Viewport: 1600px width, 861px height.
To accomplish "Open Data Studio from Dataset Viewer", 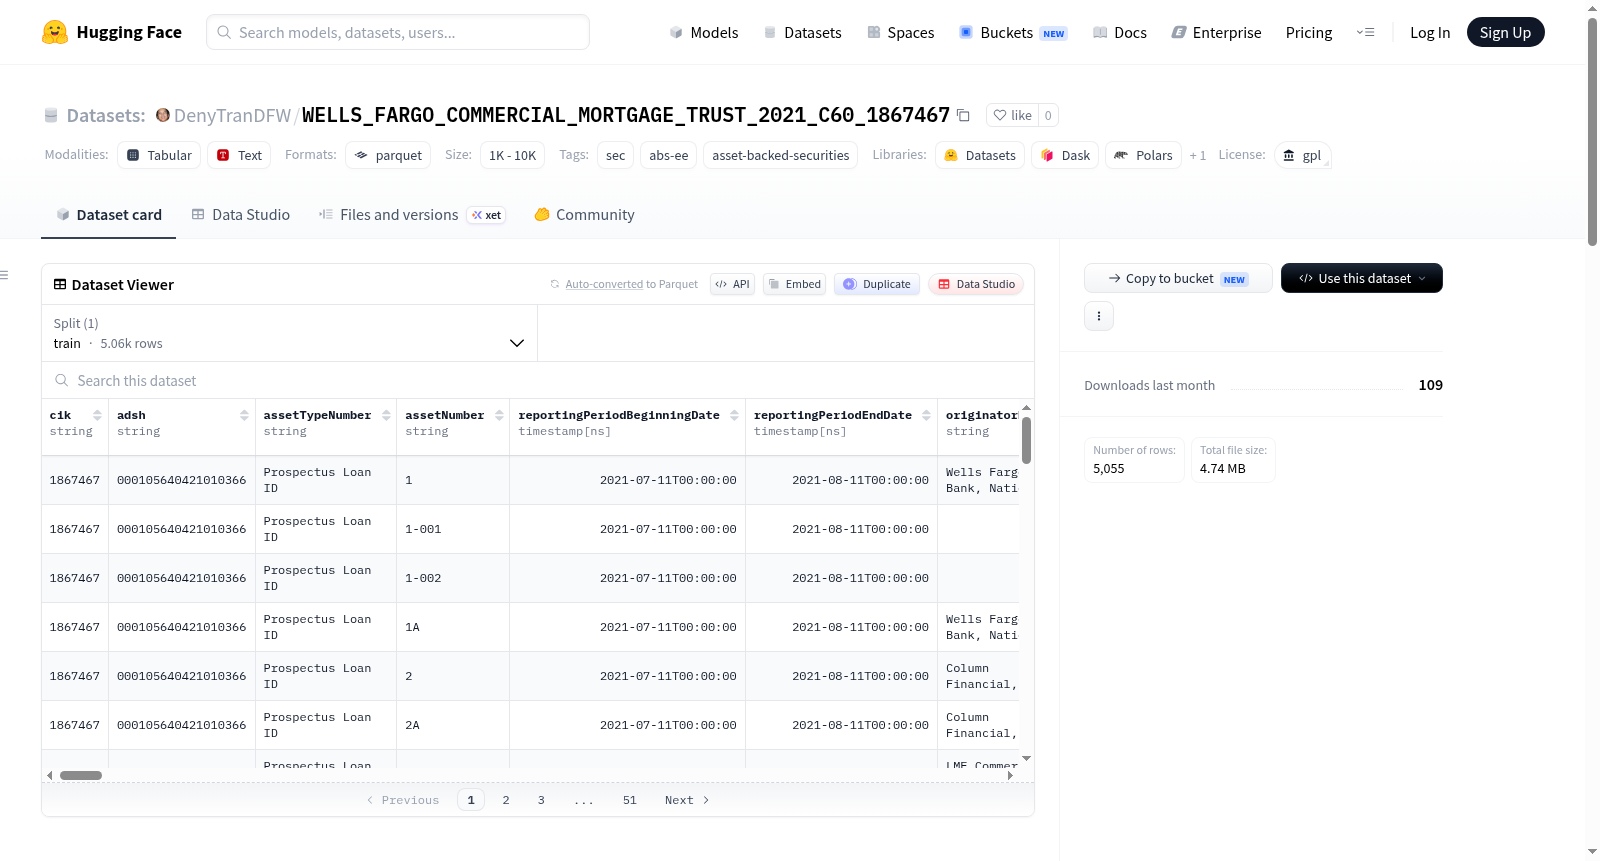I will tap(976, 284).
